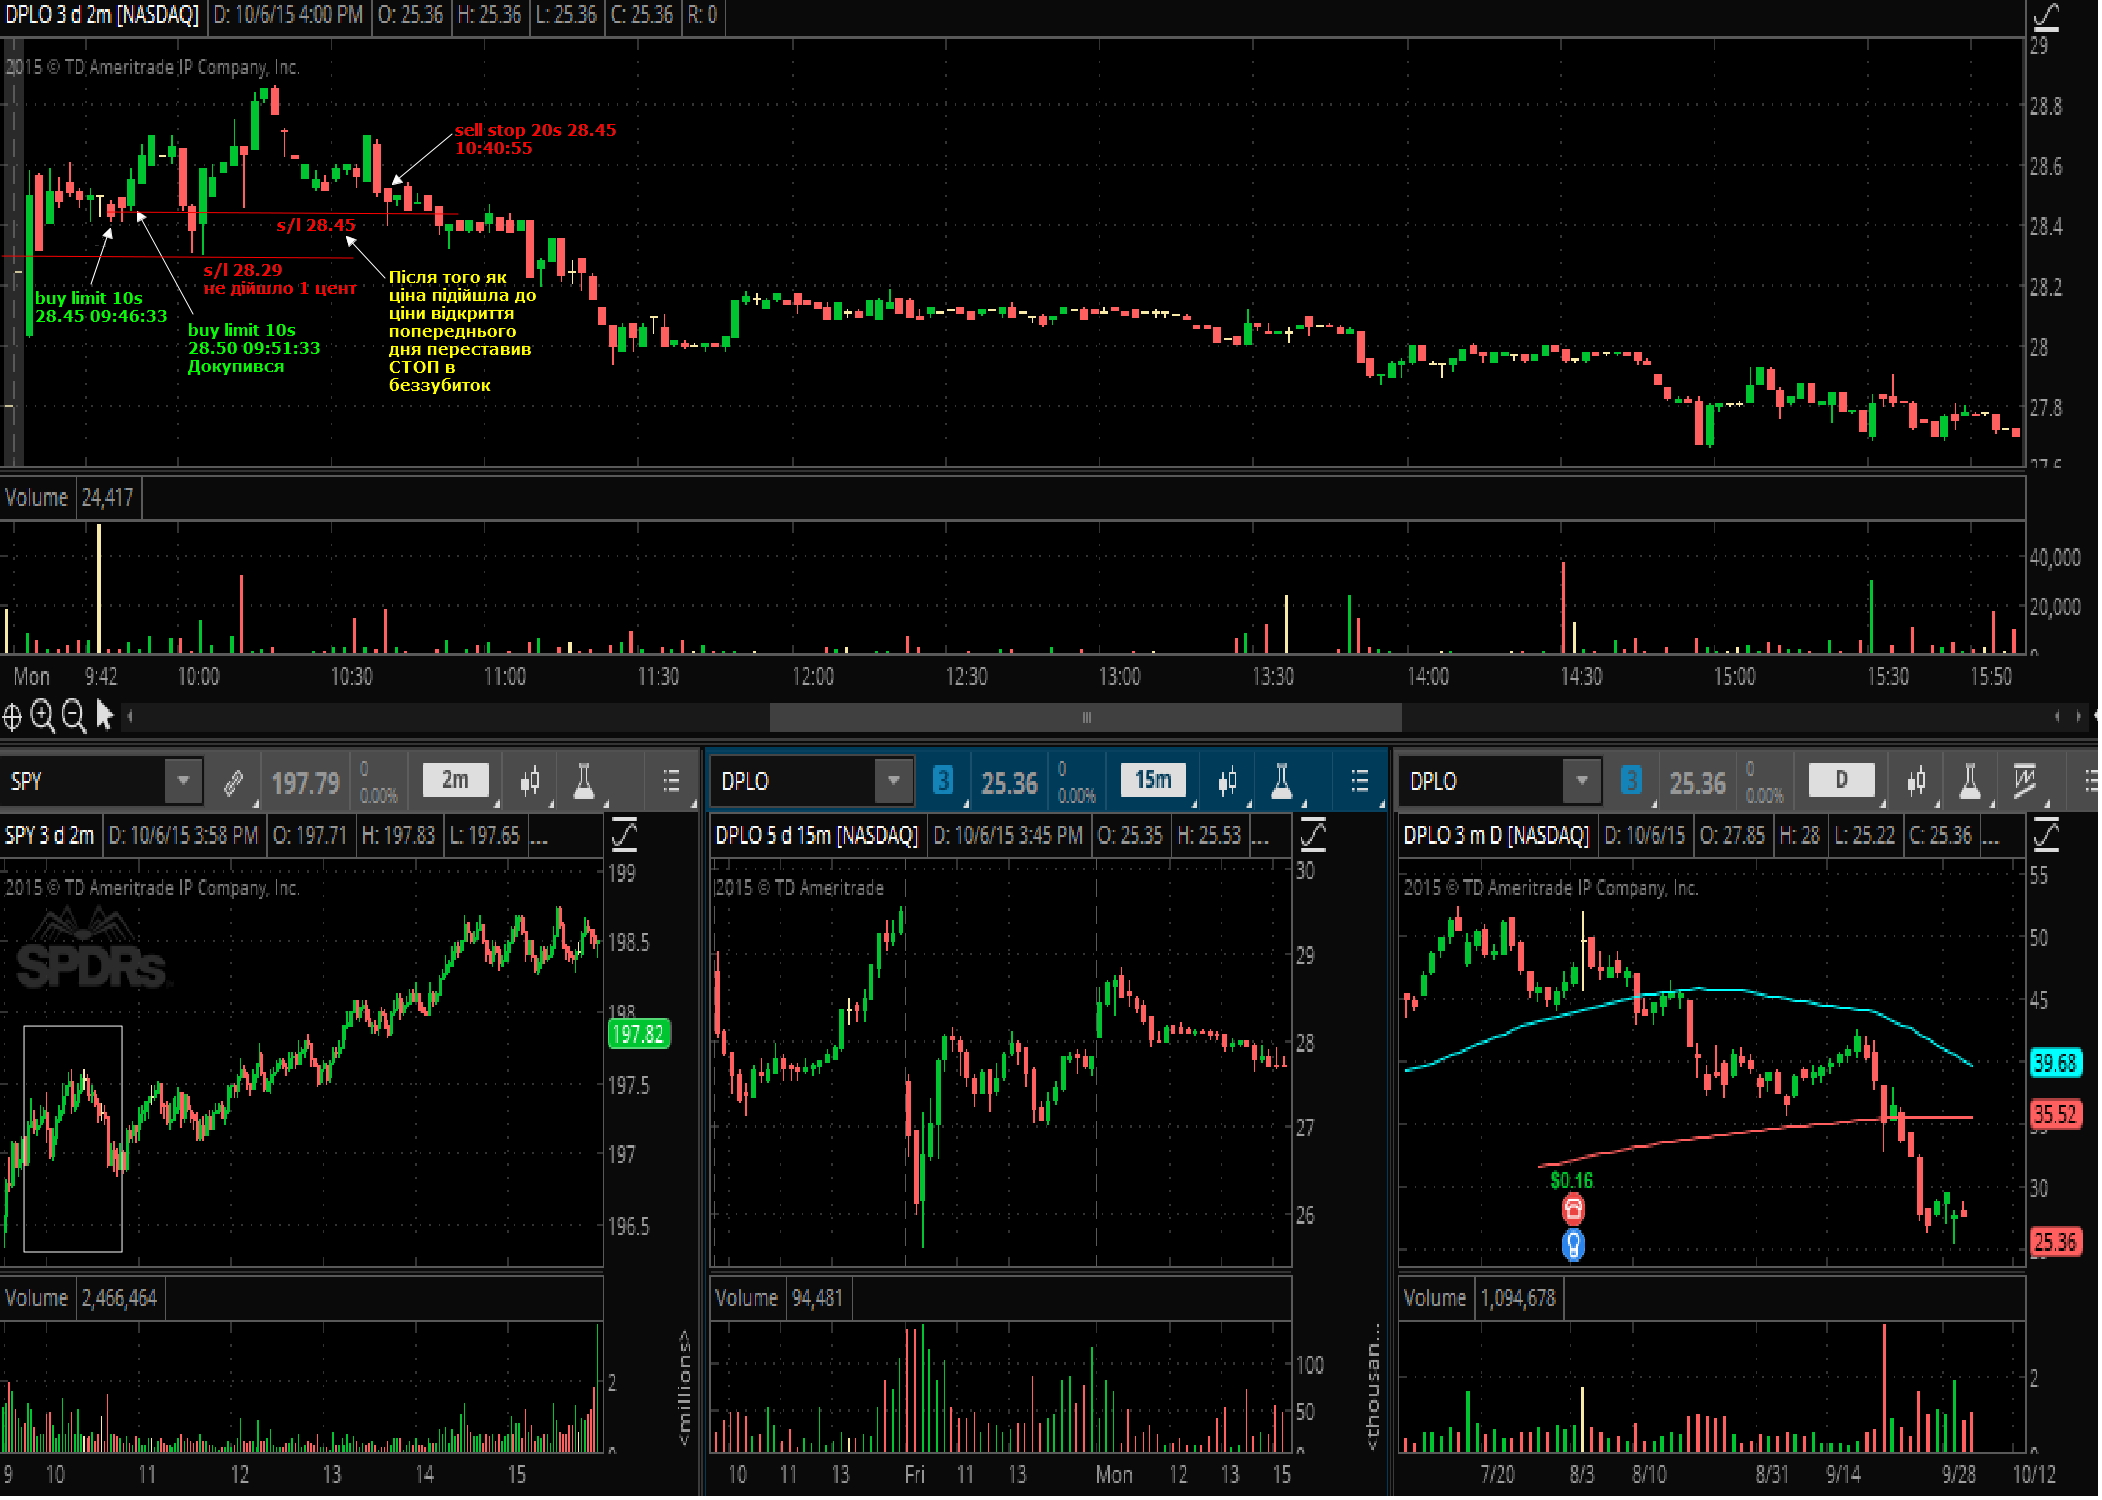Click the 'C: 25.36' close readout on the main chart
This screenshot has height=1500, width=2102.
[x=642, y=15]
